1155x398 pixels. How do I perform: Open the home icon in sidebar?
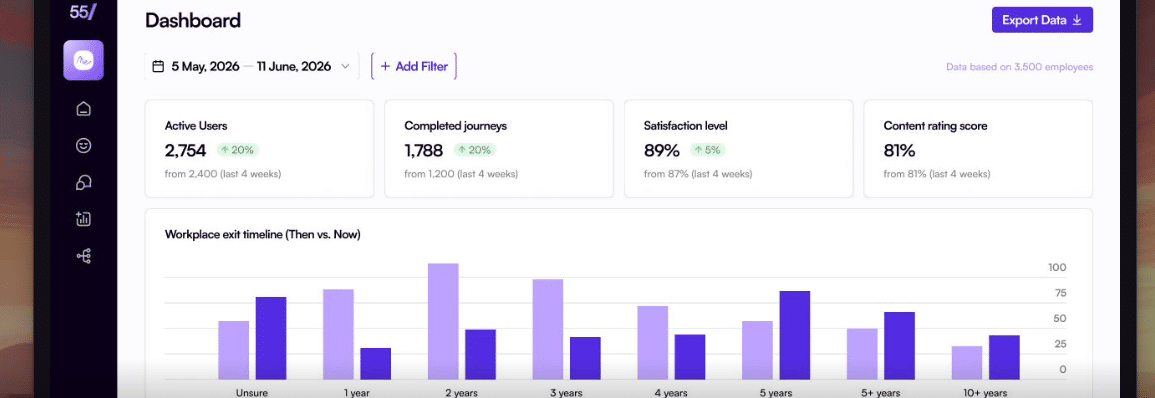coord(83,108)
